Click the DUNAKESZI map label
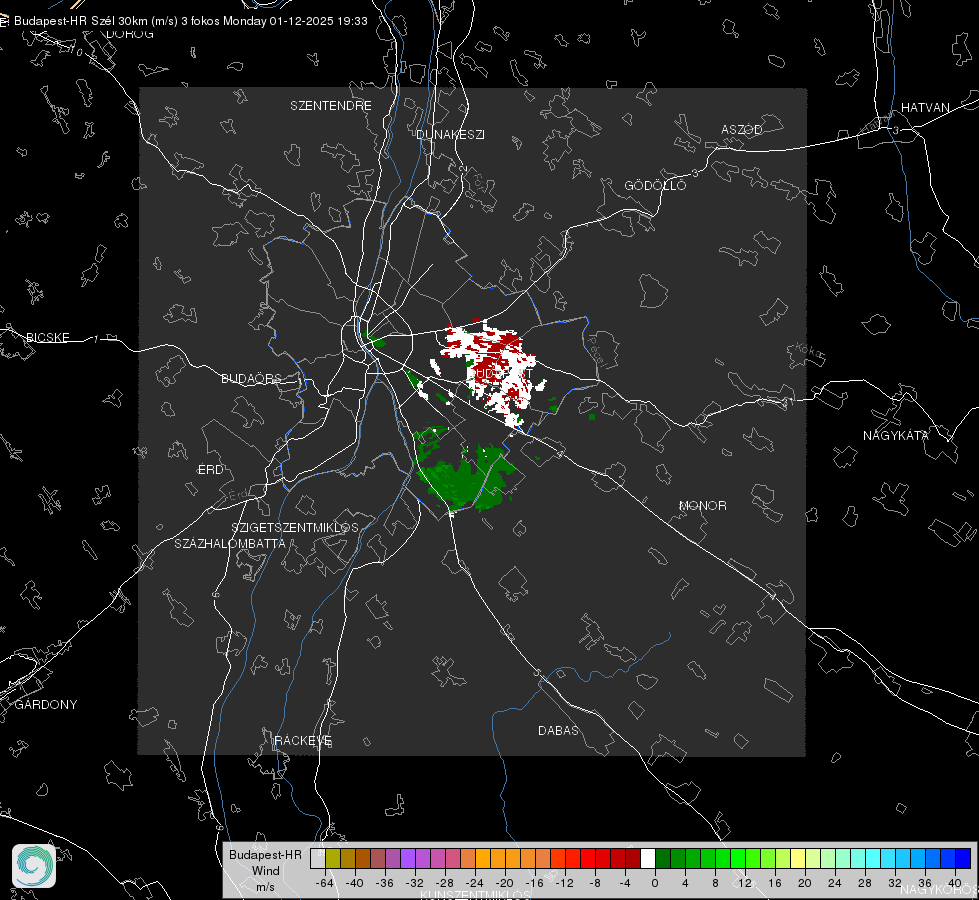This screenshot has height=900, width=979. click(x=450, y=134)
